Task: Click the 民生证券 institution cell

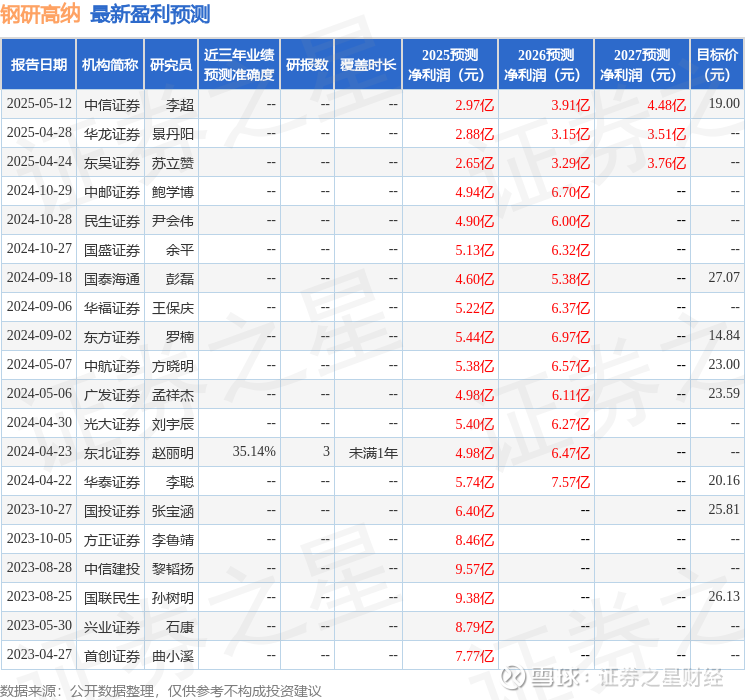Action: tap(112, 221)
